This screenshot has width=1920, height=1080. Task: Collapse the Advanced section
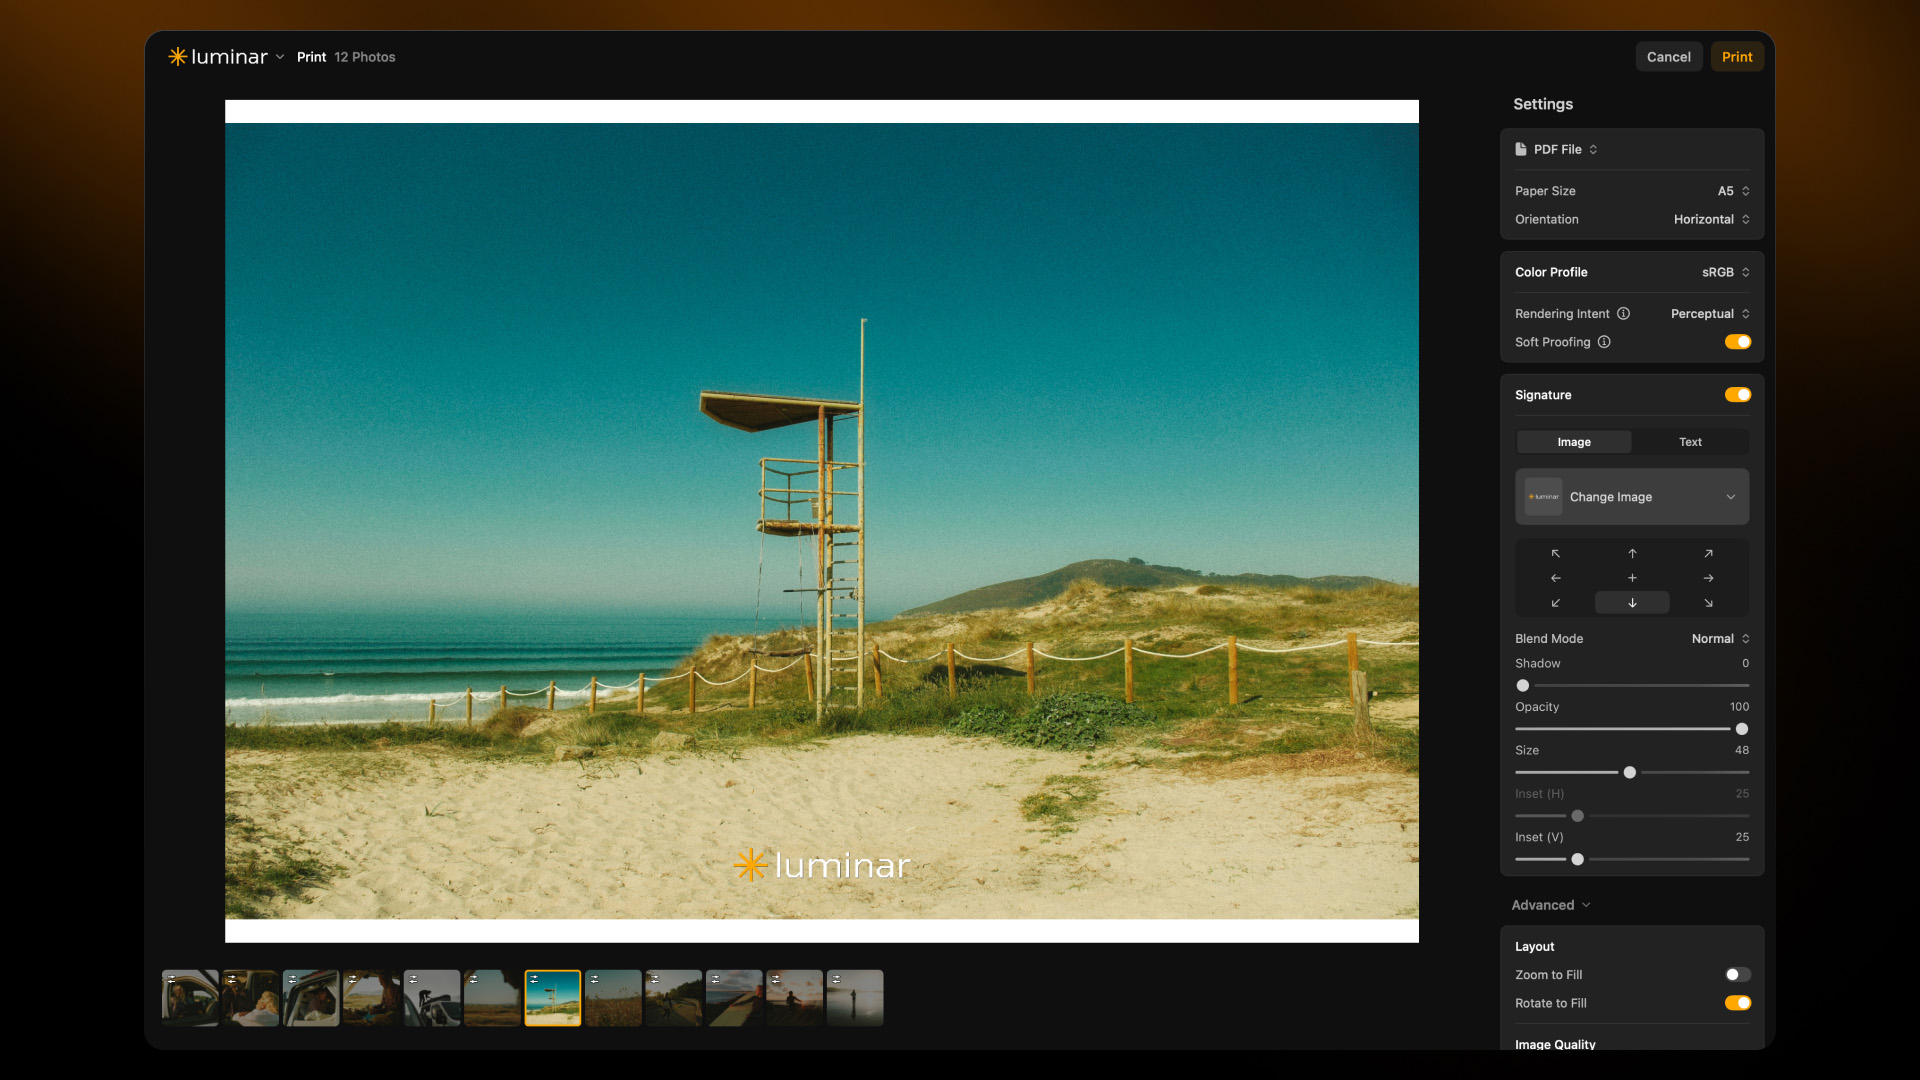point(1551,905)
